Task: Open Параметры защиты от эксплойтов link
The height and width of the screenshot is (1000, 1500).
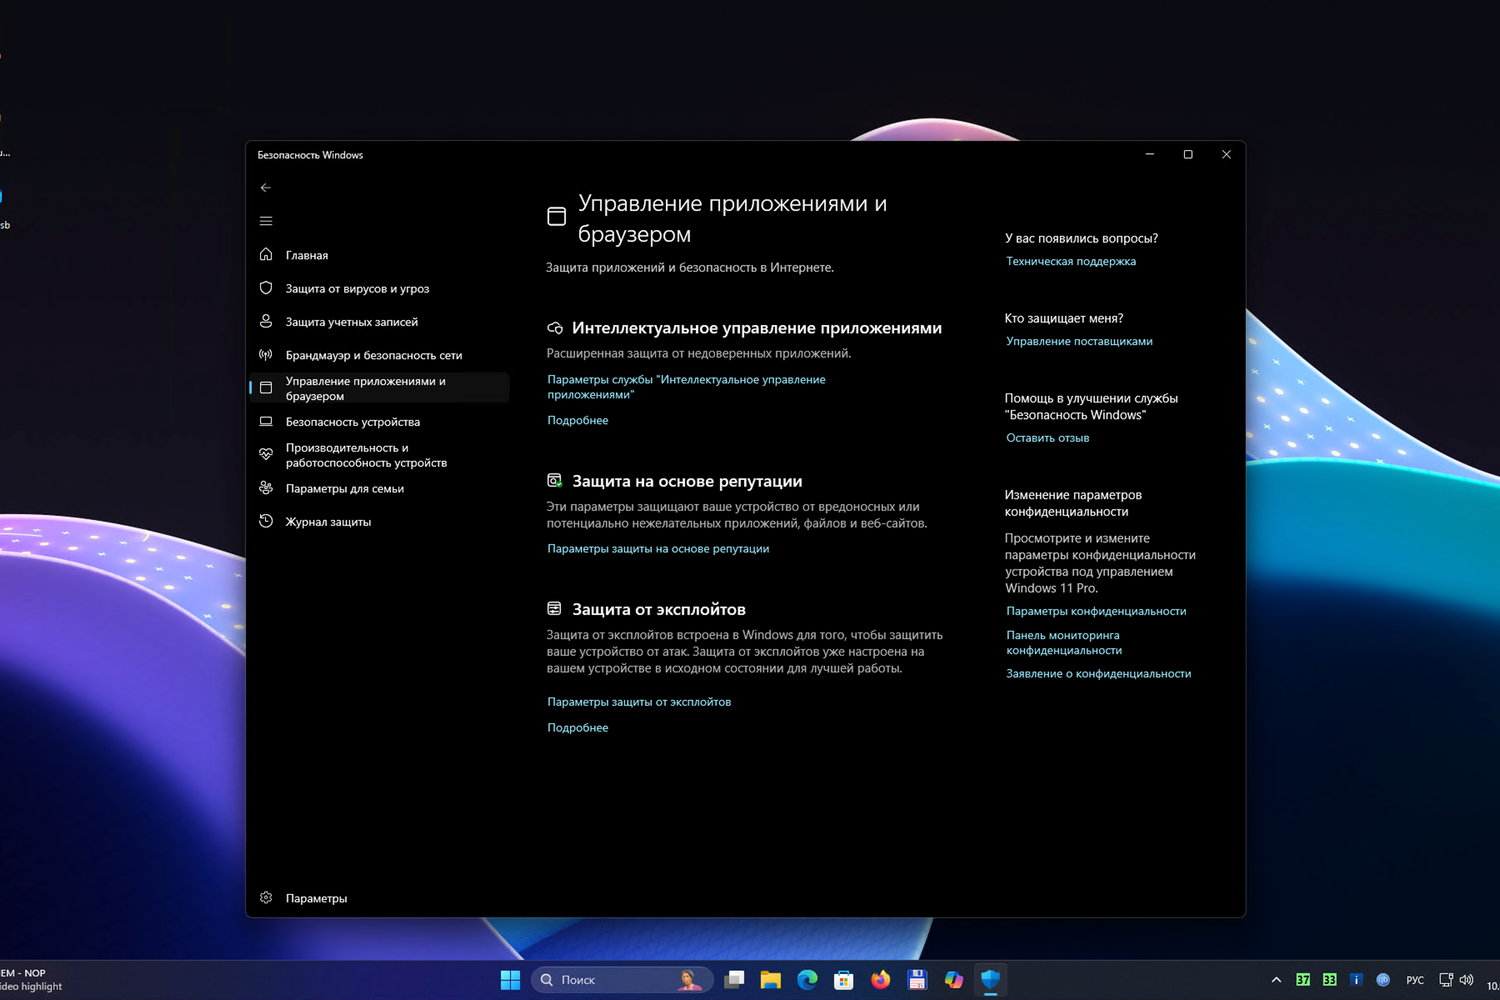Action: tap(639, 702)
